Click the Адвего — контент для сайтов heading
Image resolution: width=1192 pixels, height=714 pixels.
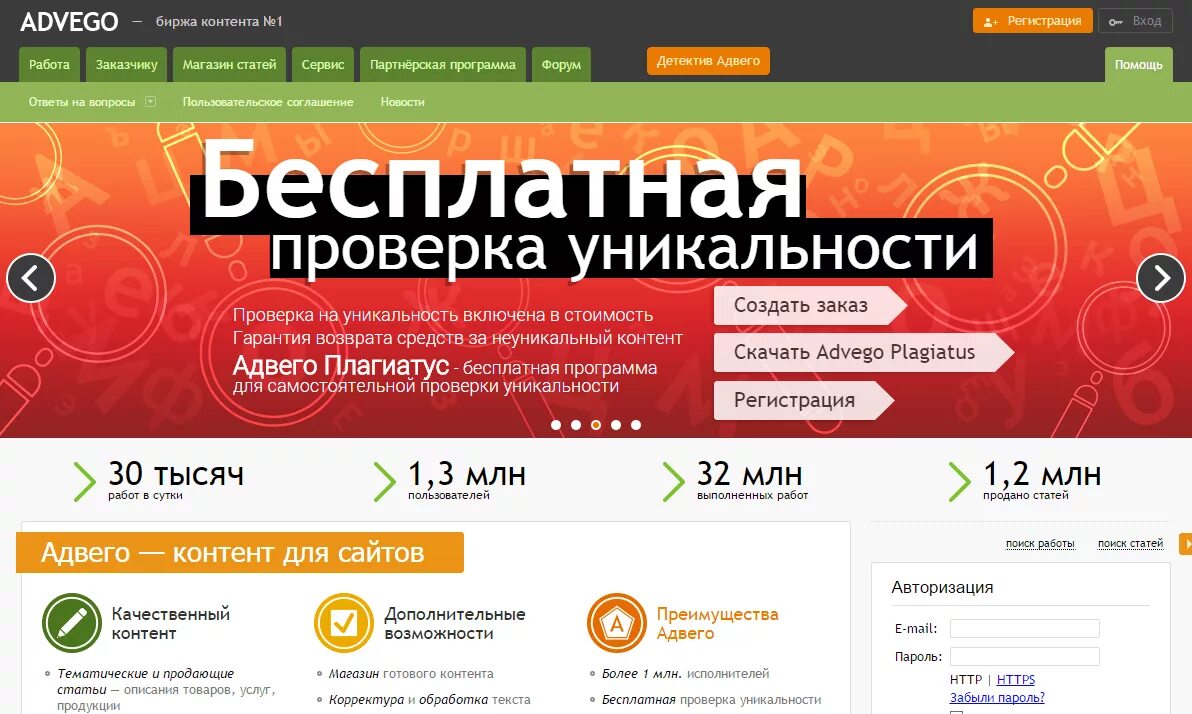[239, 553]
